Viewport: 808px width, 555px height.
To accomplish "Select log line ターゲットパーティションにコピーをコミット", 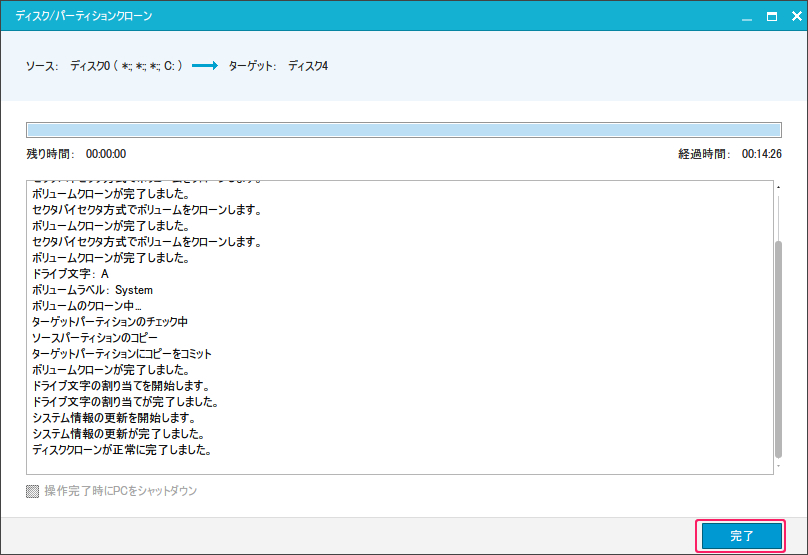I will 122,354.
